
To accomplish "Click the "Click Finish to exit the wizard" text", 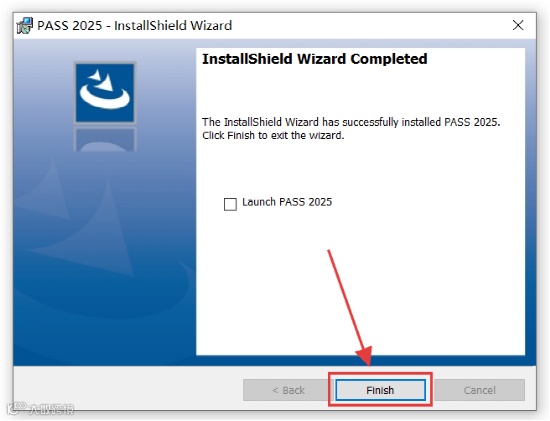I will [273, 135].
